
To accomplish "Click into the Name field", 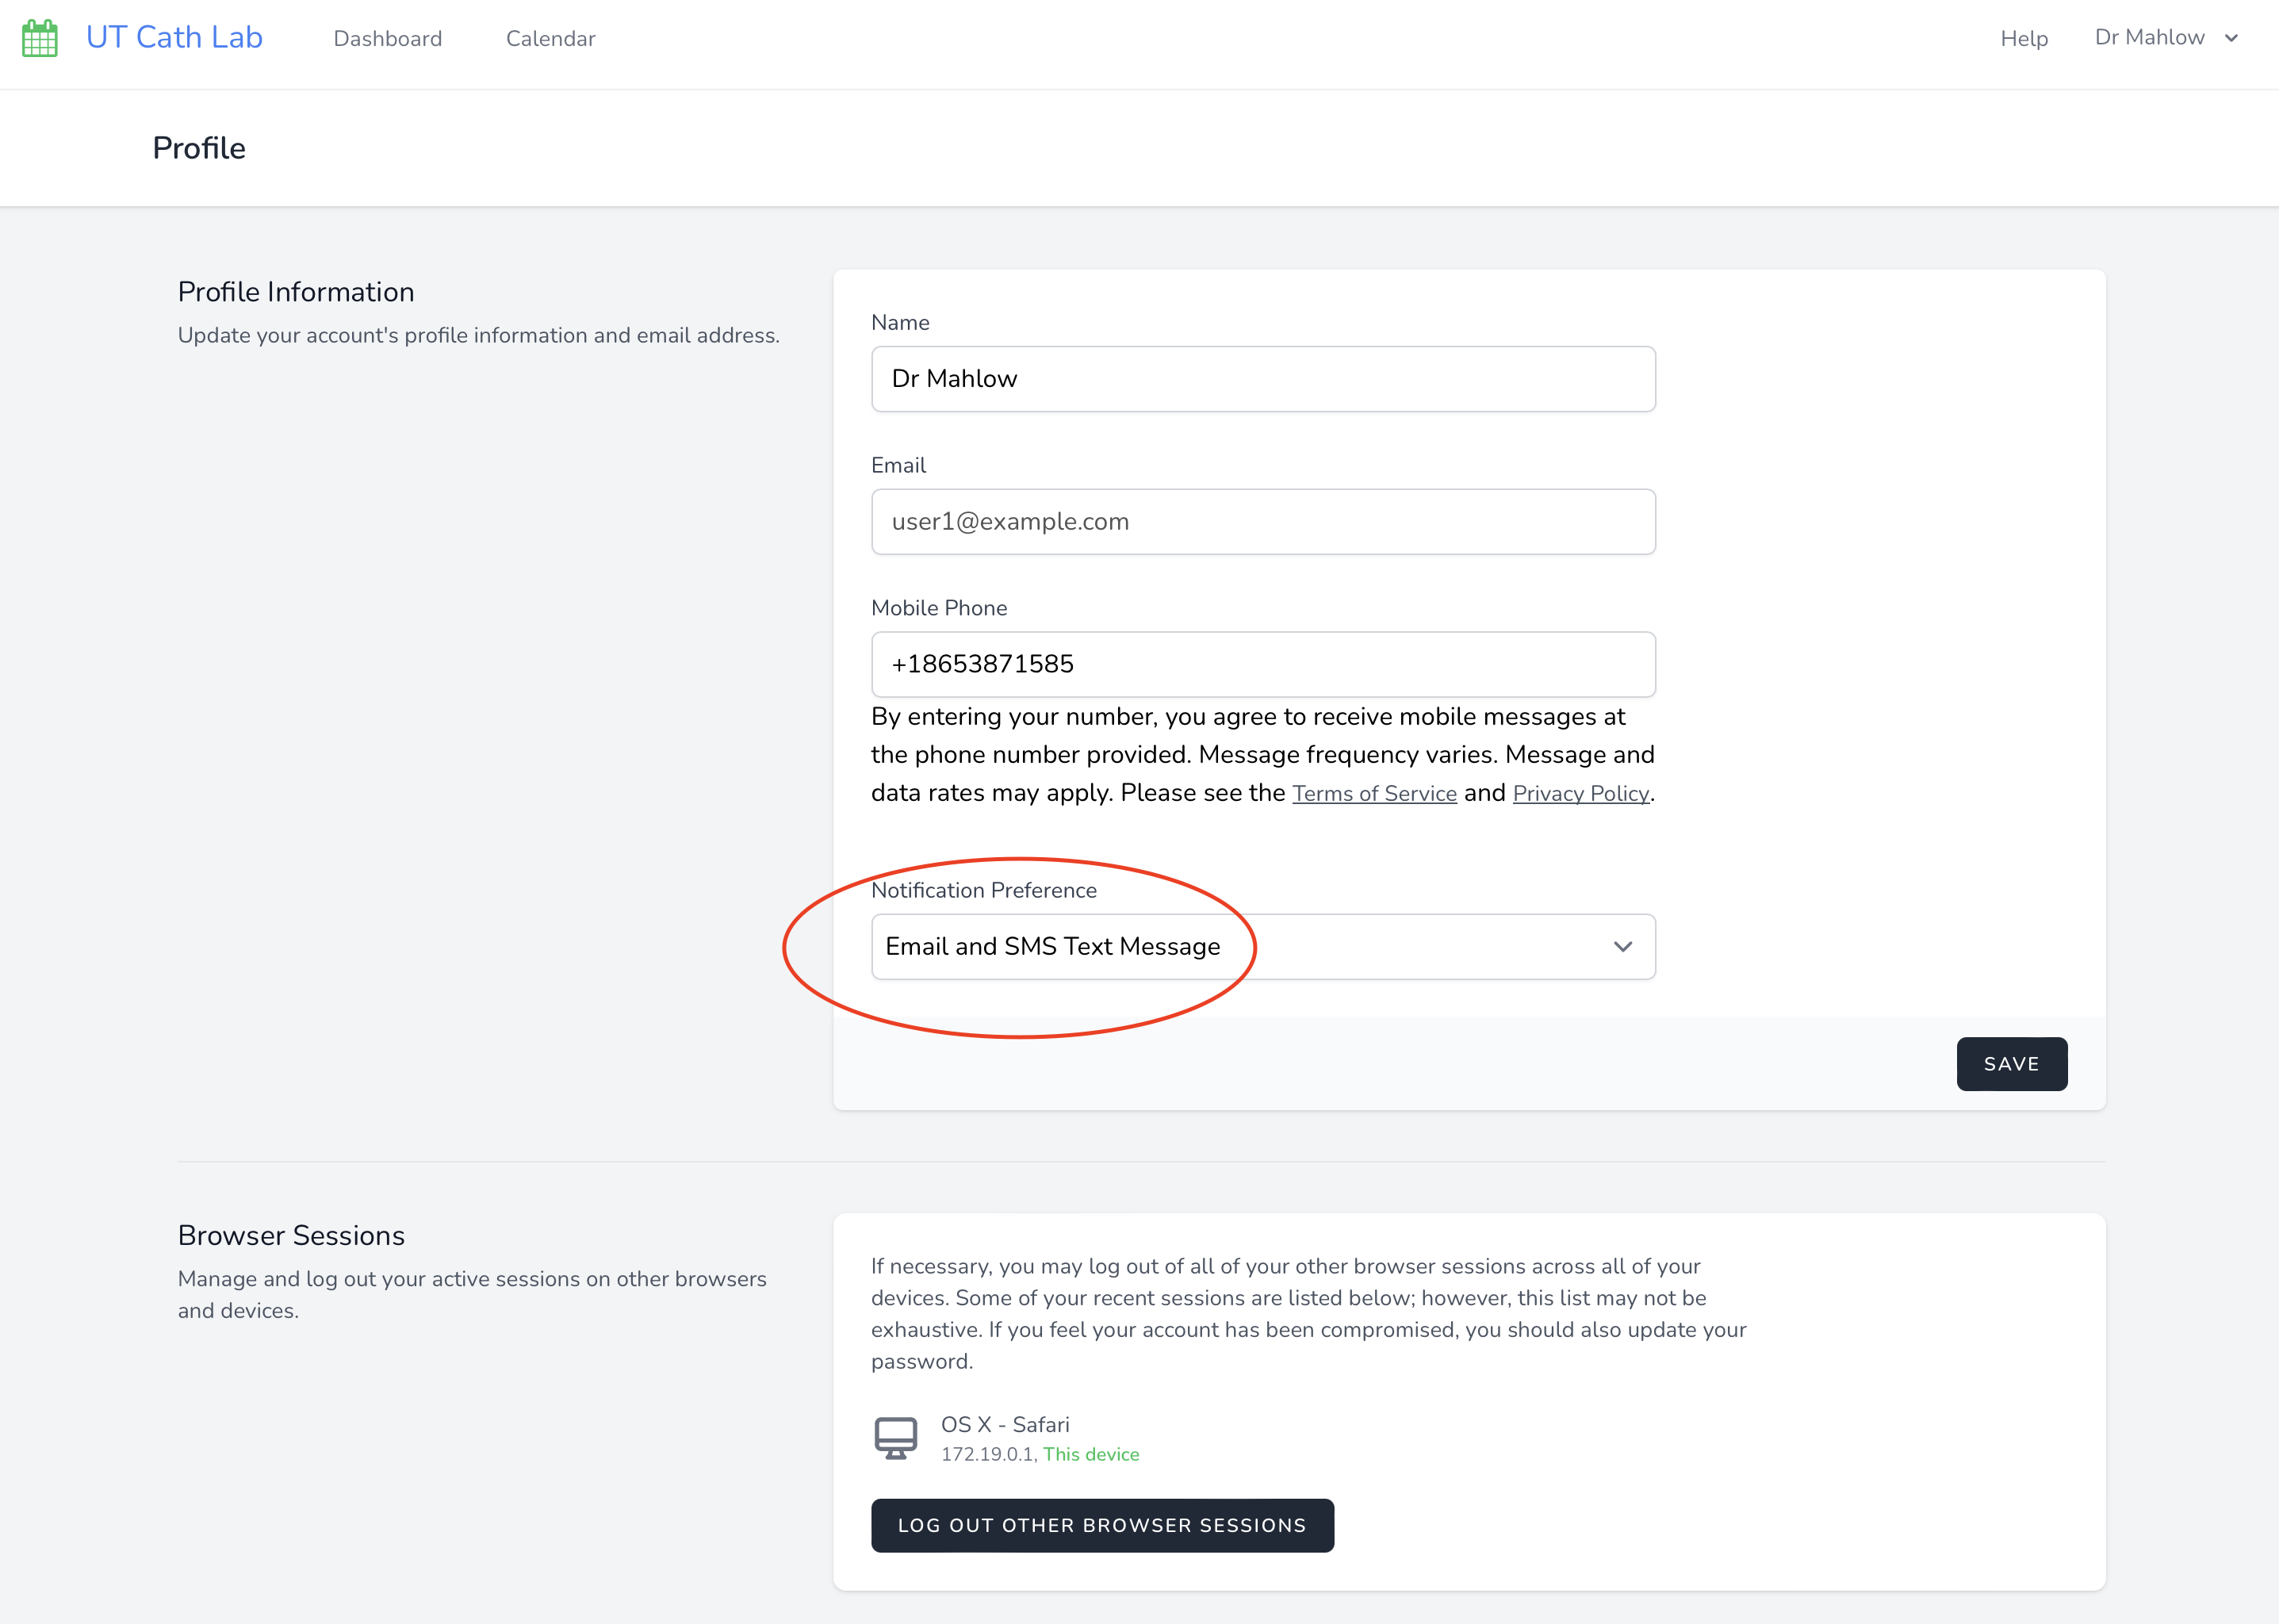I will (x=1262, y=379).
